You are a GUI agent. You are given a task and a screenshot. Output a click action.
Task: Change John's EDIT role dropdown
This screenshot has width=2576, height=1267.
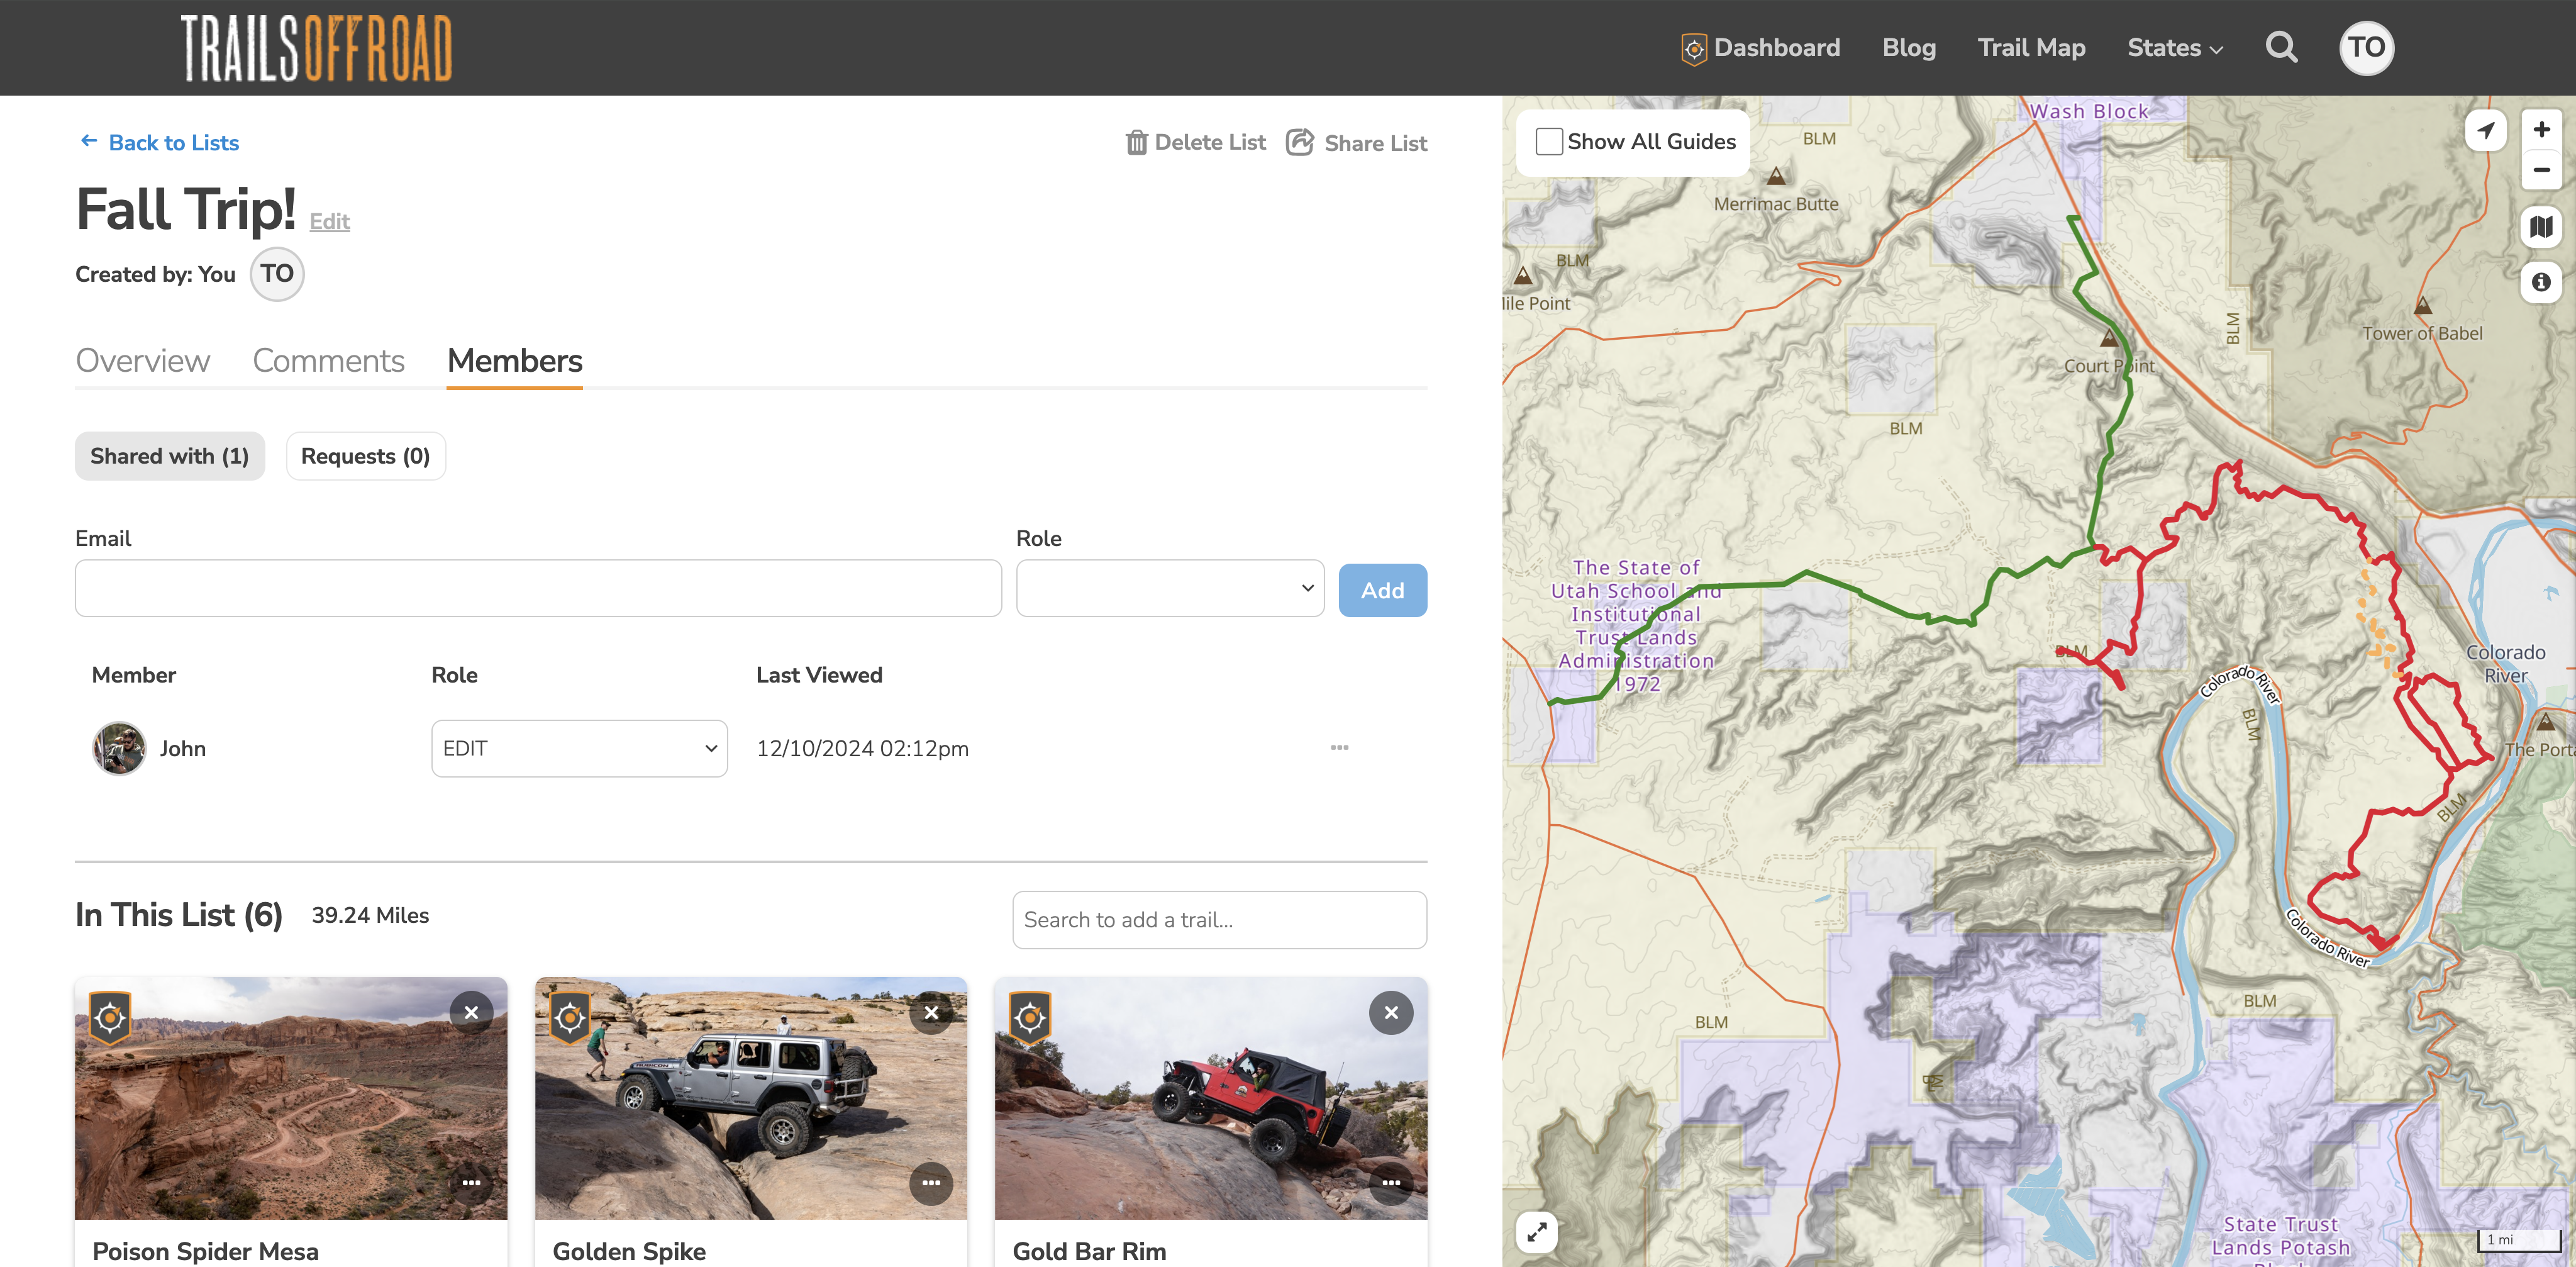click(x=579, y=748)
